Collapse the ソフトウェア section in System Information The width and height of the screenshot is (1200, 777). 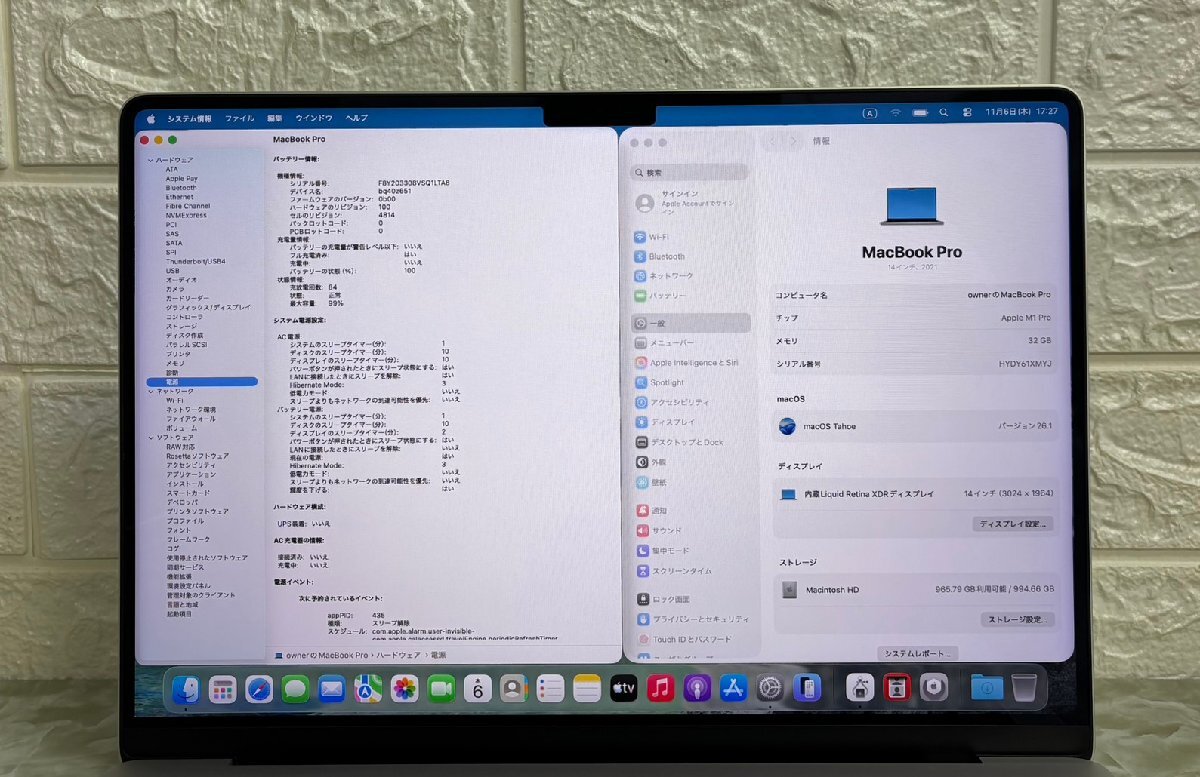tap(151, 437)
